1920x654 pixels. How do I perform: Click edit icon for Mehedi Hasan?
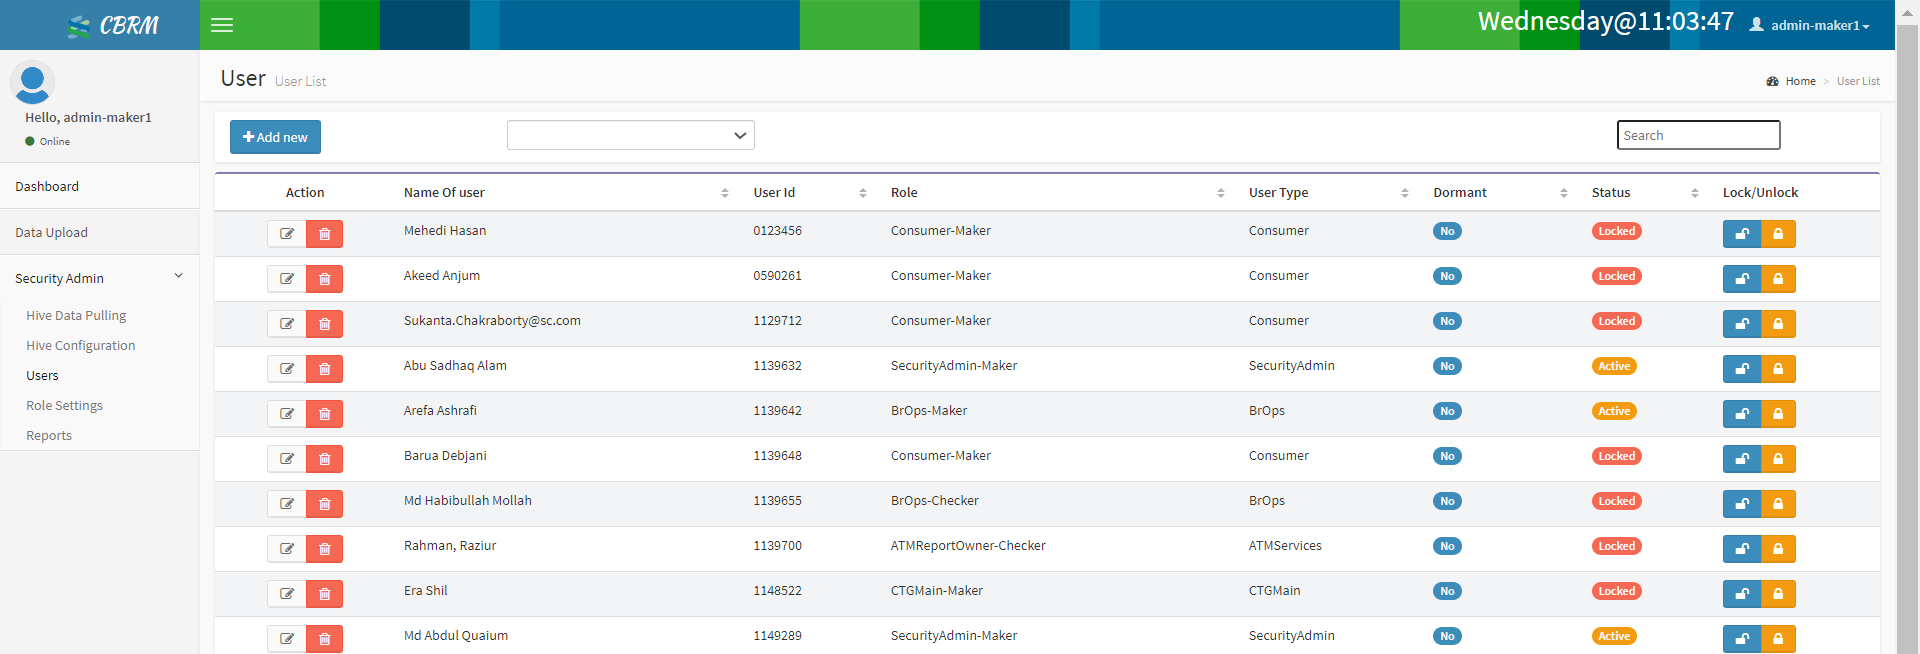tap(287, 234)
